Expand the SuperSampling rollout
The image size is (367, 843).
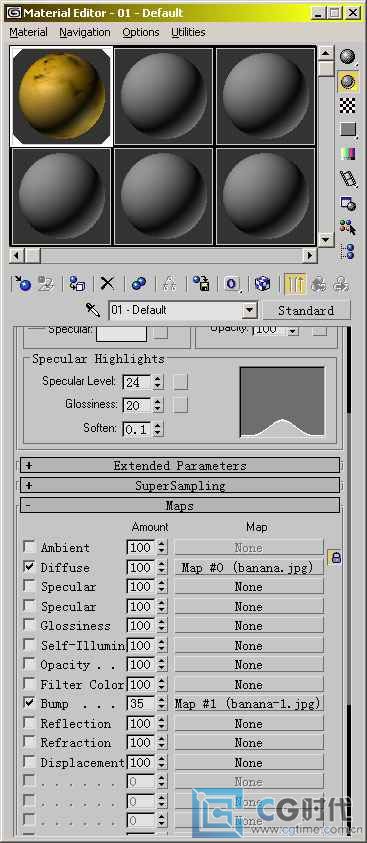coord(180,485)
